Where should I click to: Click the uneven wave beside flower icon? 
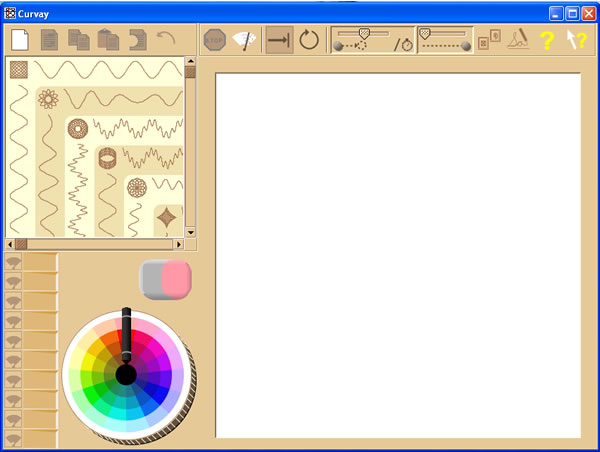[x=123, y=99]
